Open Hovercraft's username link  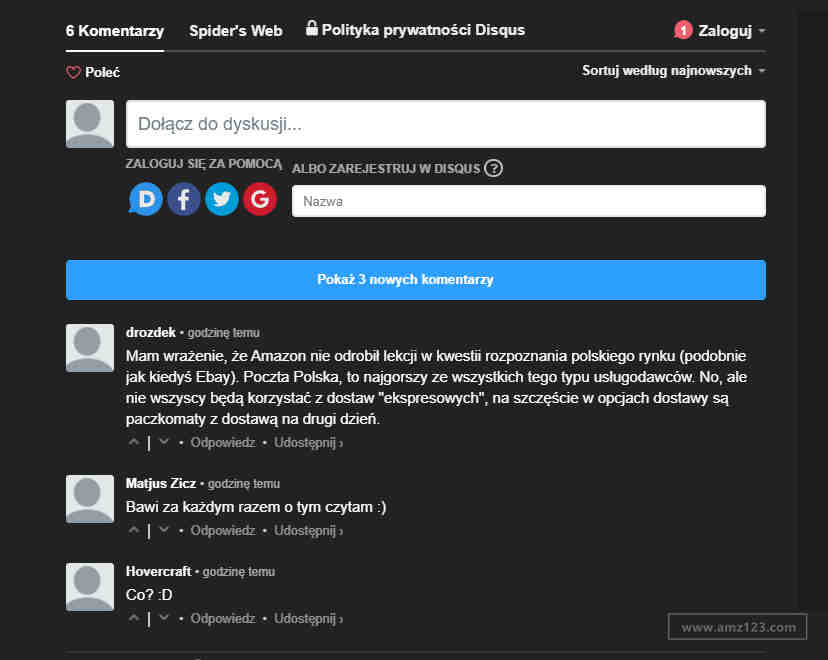pos(158,571)
